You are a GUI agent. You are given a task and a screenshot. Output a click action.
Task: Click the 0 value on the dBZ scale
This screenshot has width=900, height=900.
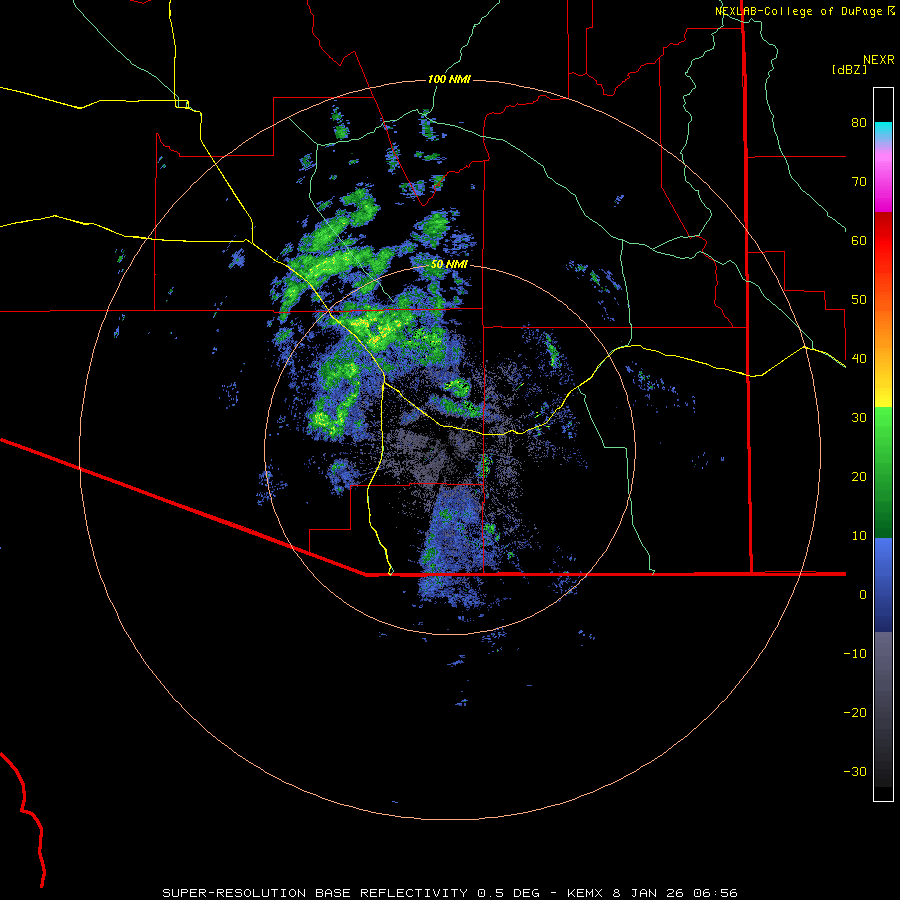tap(863, 595)
